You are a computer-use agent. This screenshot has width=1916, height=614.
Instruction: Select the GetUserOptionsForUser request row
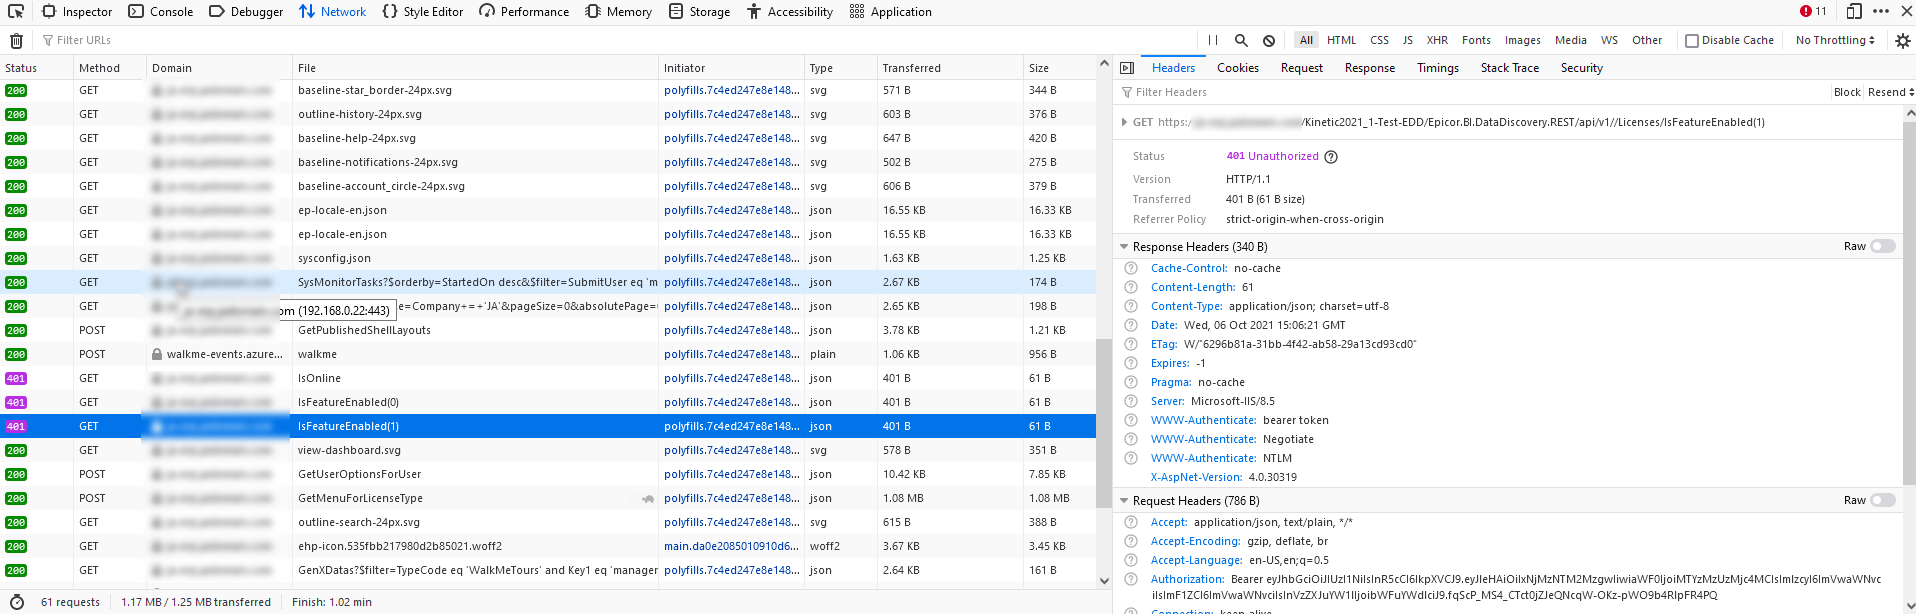[x=548, y=474]
